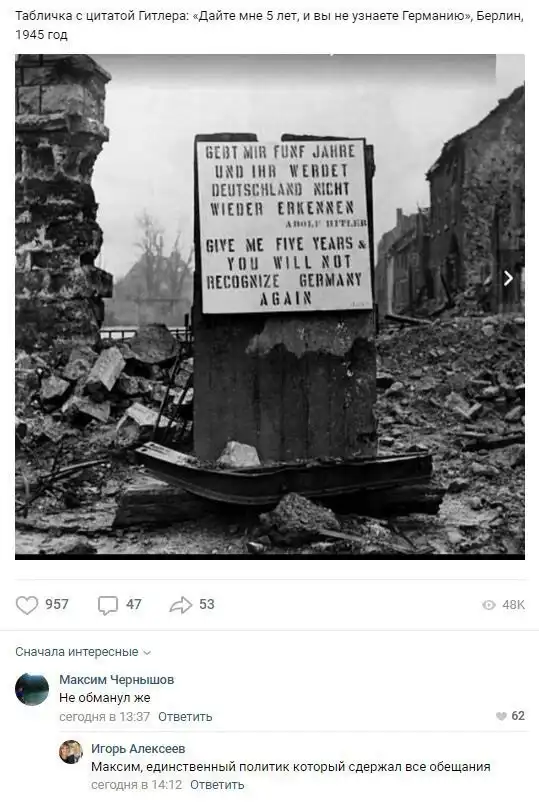Click the сегодня в 14:12 timestamp

point(137,785)
